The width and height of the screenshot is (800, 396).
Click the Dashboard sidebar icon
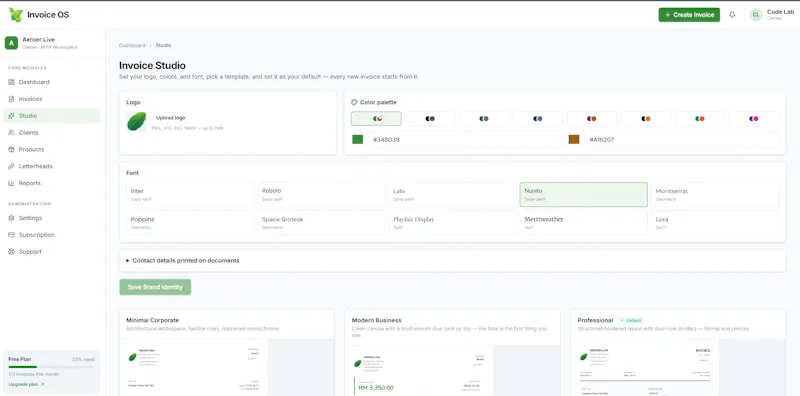(x=11, y=82)
